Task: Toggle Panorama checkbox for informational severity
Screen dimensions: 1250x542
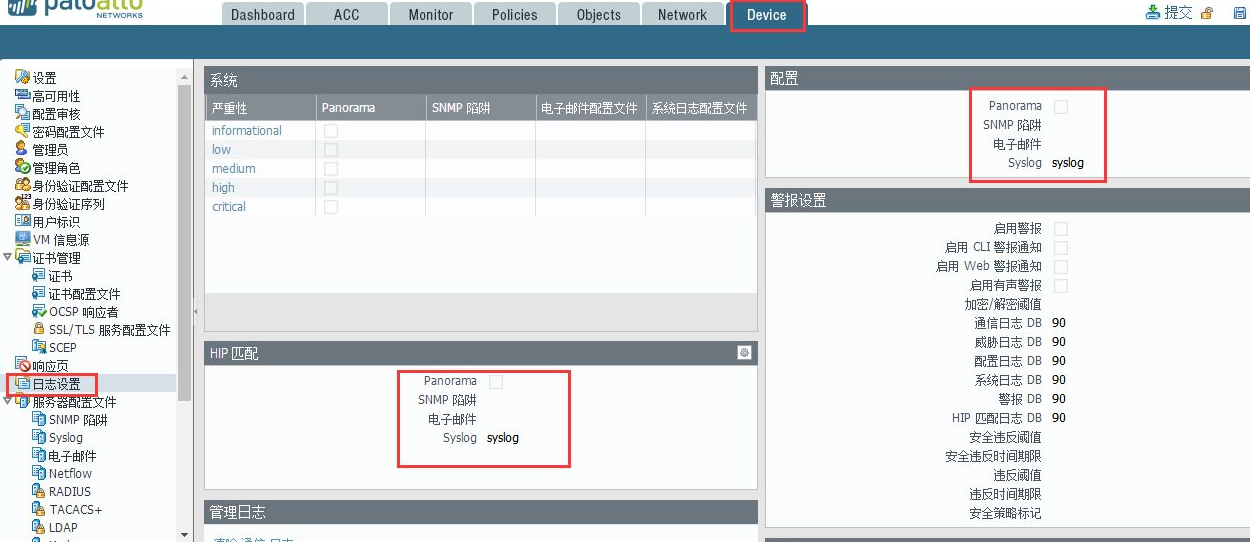Action: tap(330, 131)
